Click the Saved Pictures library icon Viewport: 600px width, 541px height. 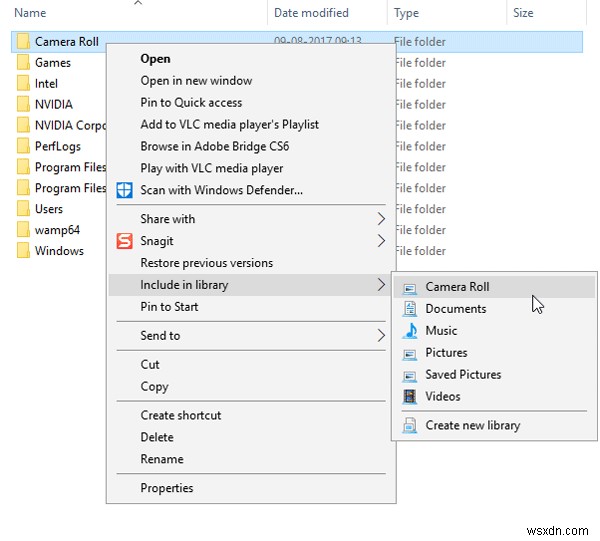click(x=410, y=375)
